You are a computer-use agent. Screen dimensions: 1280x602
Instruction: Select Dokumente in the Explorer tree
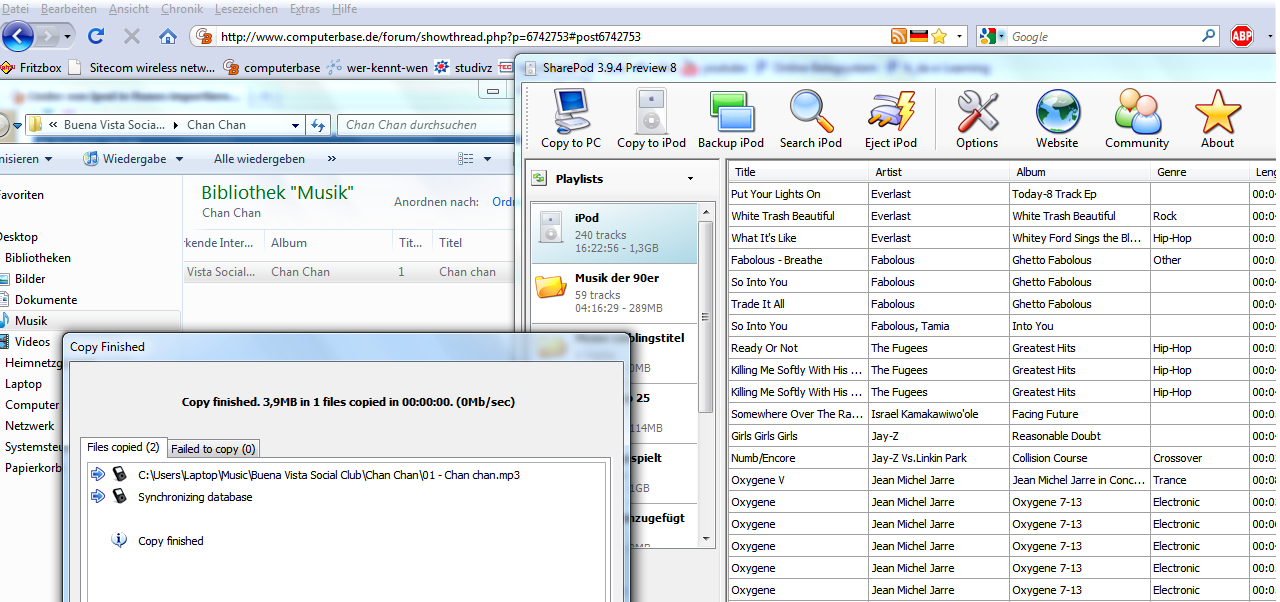[46, 300]
